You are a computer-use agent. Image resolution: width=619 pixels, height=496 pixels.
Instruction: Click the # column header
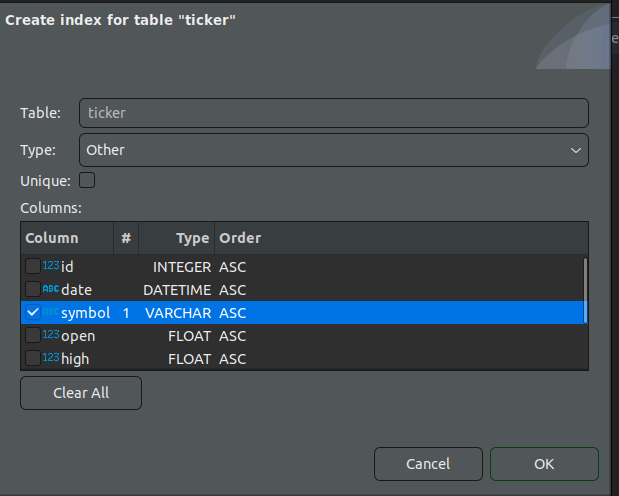126,238
